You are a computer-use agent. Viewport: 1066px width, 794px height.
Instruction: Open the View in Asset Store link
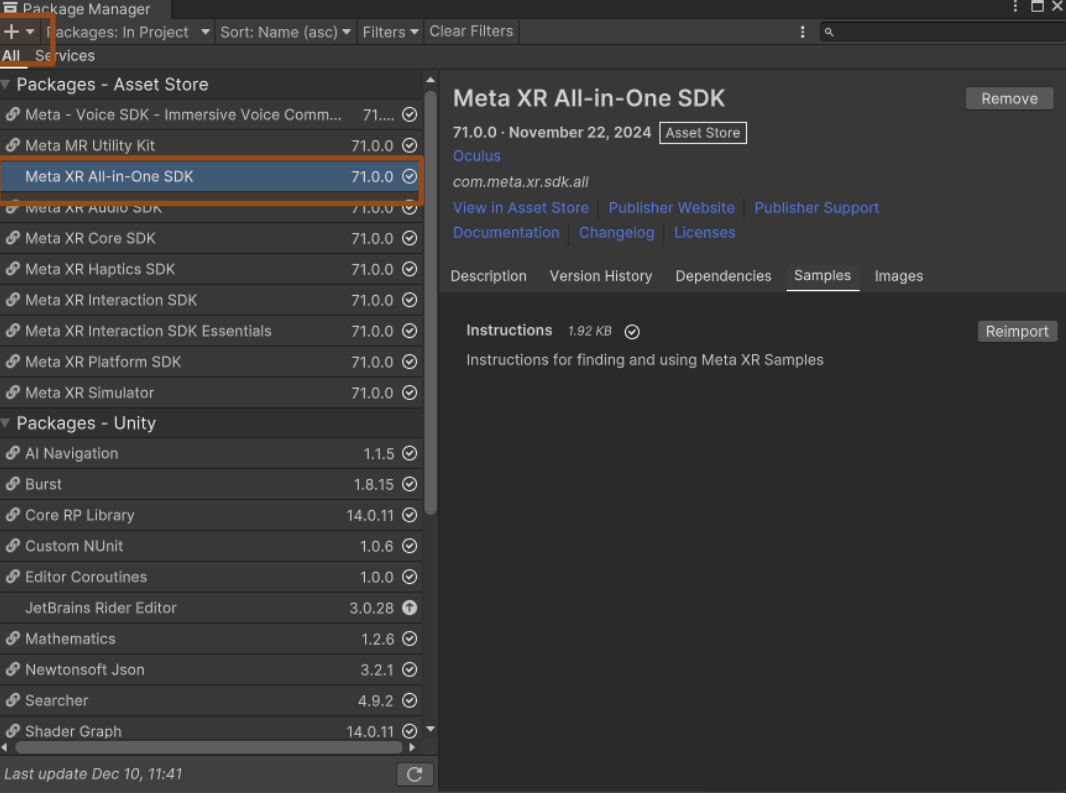(x=520, y=208)
